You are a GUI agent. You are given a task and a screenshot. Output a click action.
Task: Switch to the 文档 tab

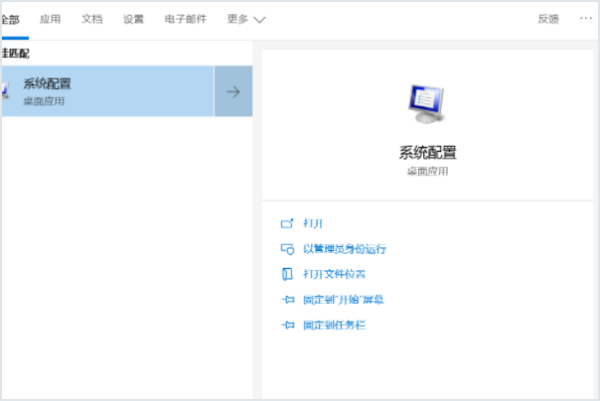click(x=92, y=19)
